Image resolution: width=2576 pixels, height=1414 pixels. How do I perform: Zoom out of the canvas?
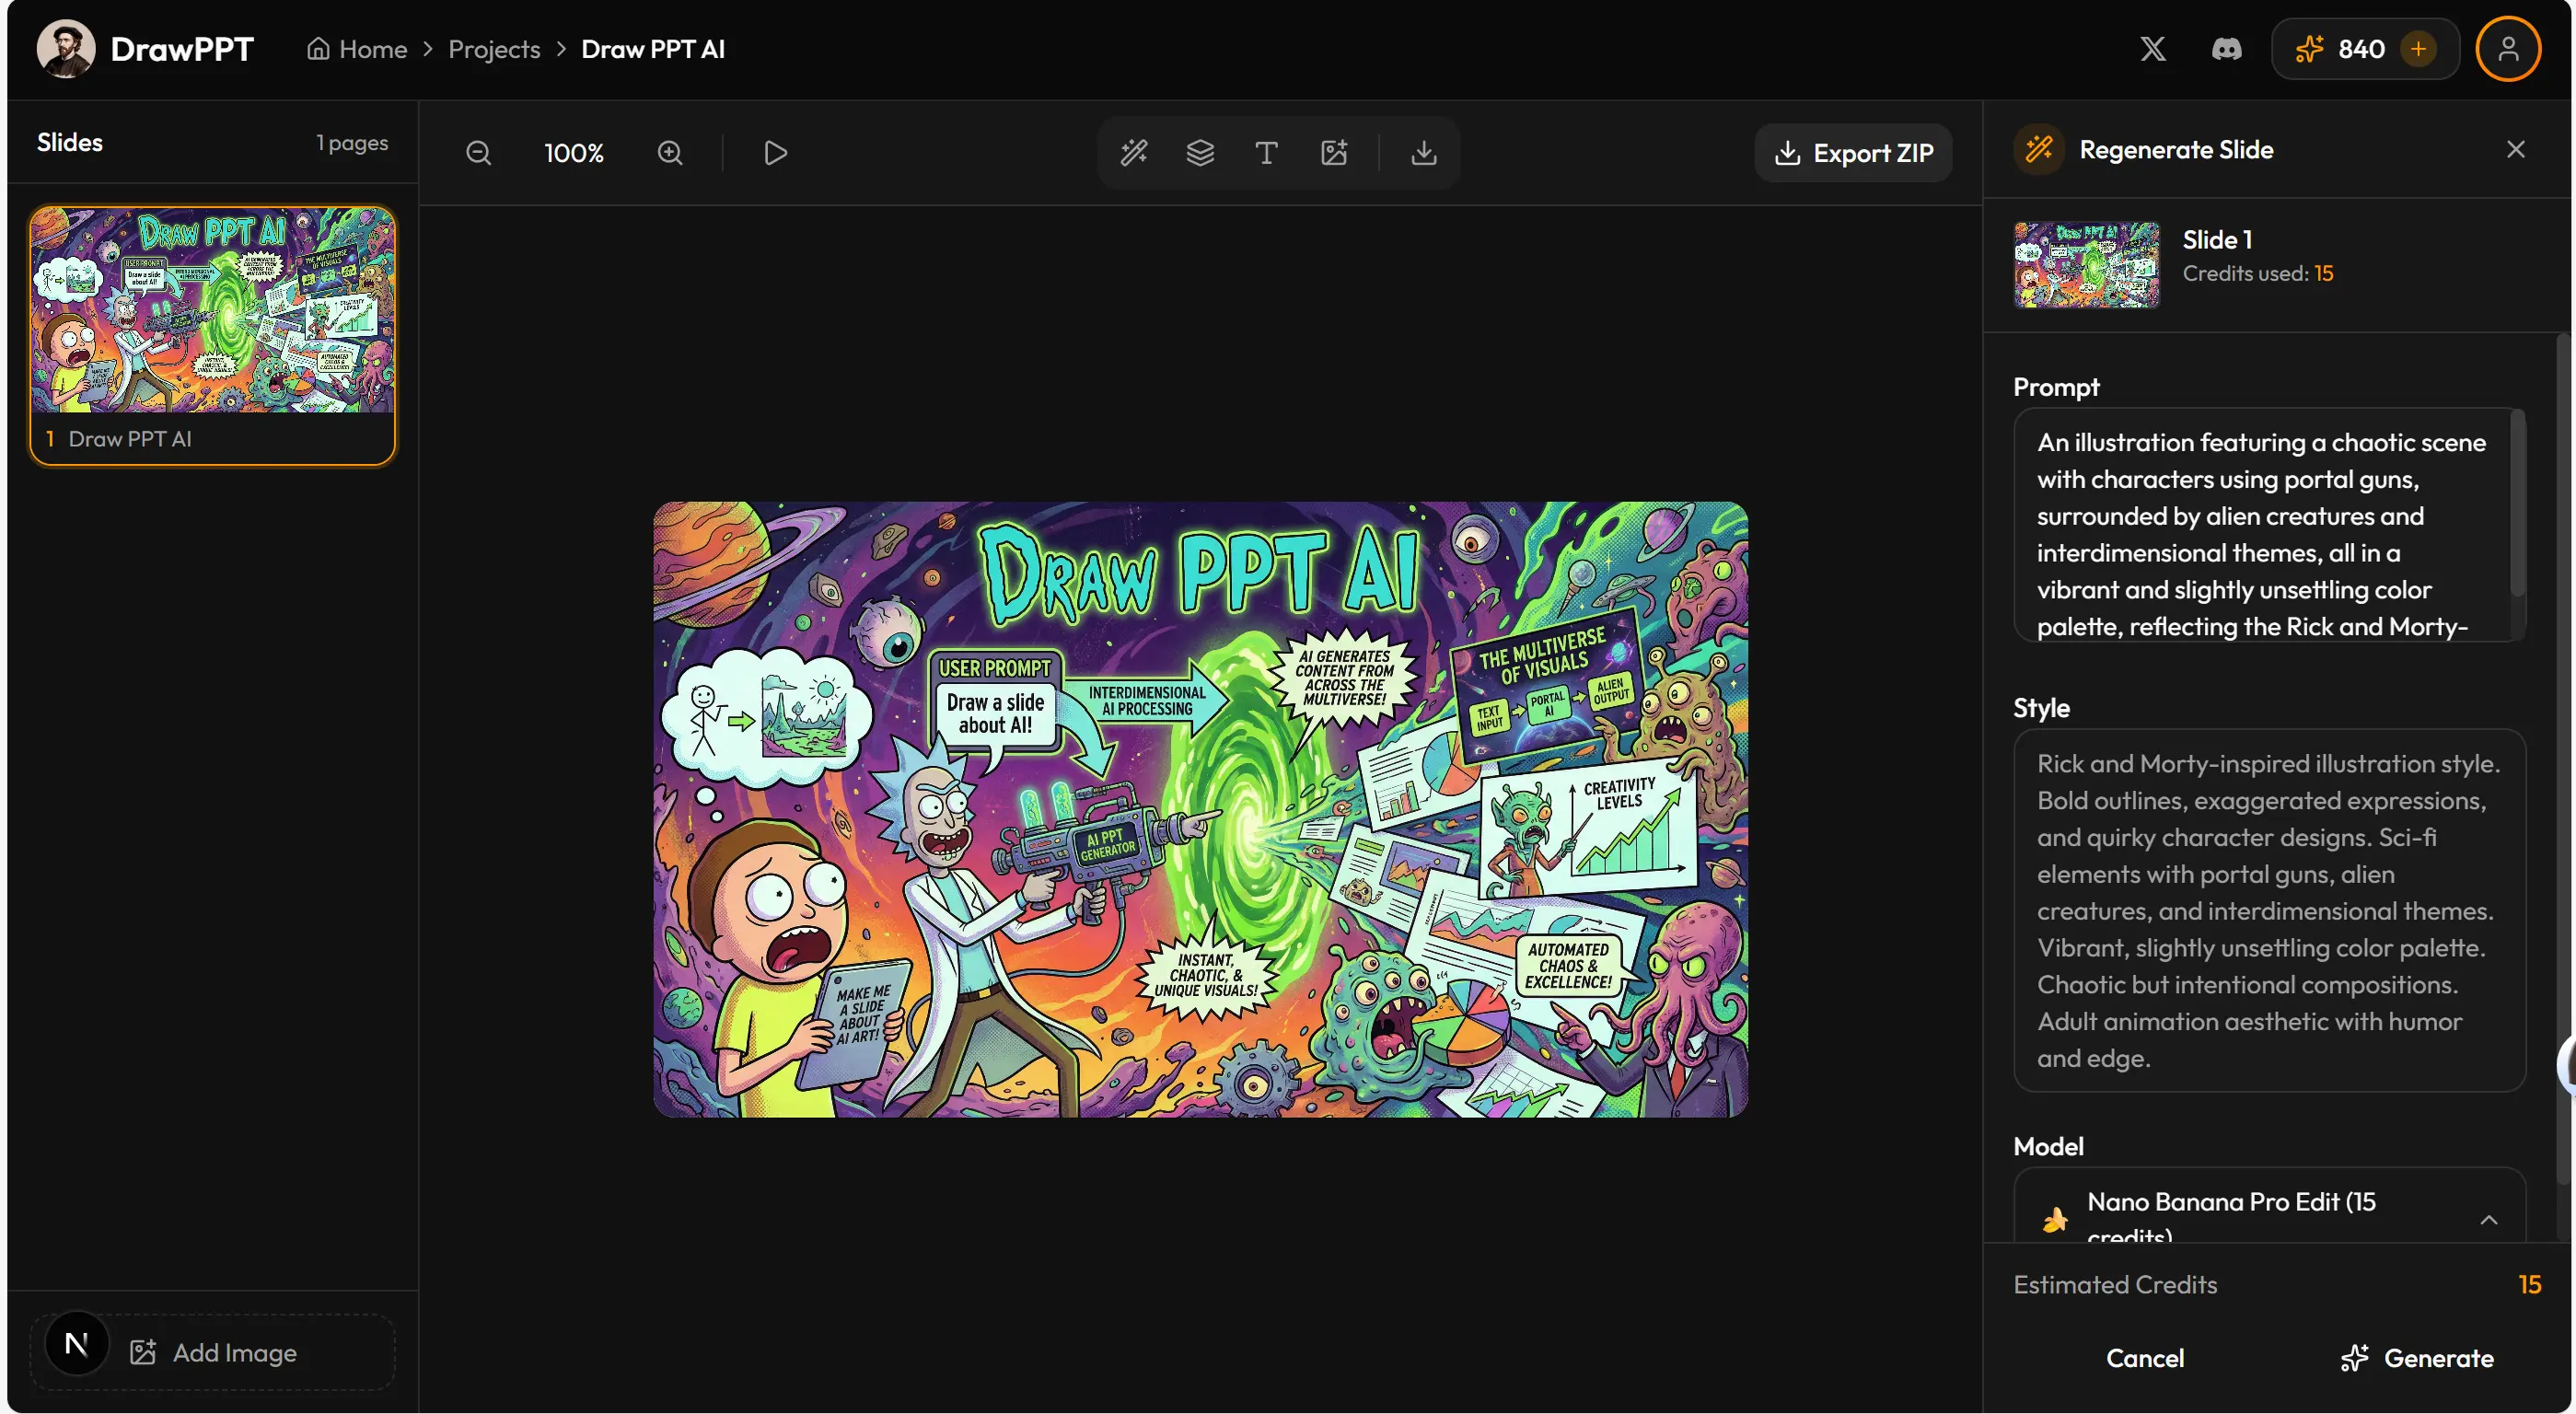tap(479, 153)
